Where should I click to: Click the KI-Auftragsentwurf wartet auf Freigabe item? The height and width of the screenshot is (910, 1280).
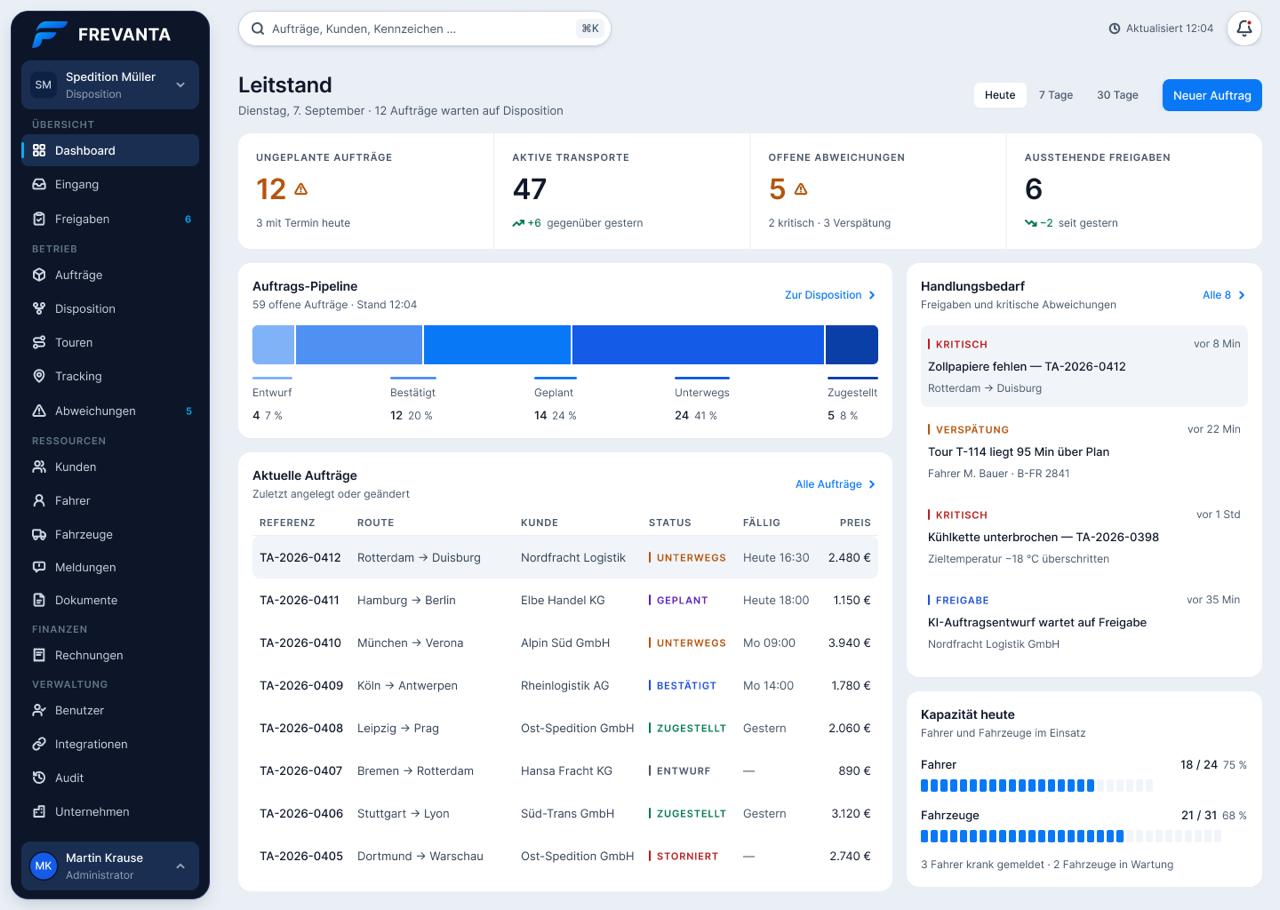click(1084, 622)
